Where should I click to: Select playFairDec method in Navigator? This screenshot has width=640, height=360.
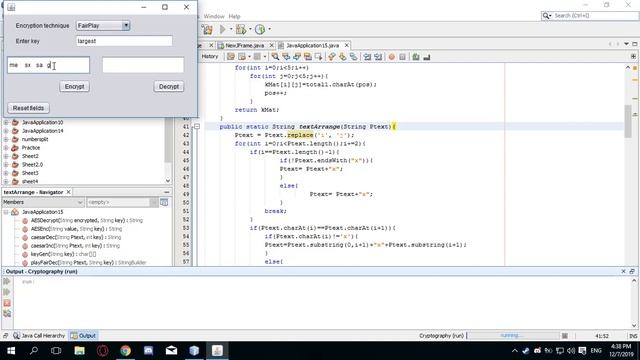(88, 262)
